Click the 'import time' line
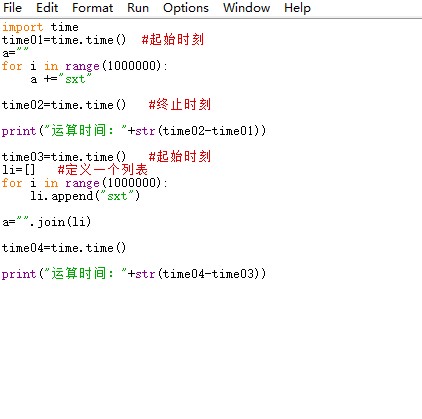422x419 pixels. 40,27
